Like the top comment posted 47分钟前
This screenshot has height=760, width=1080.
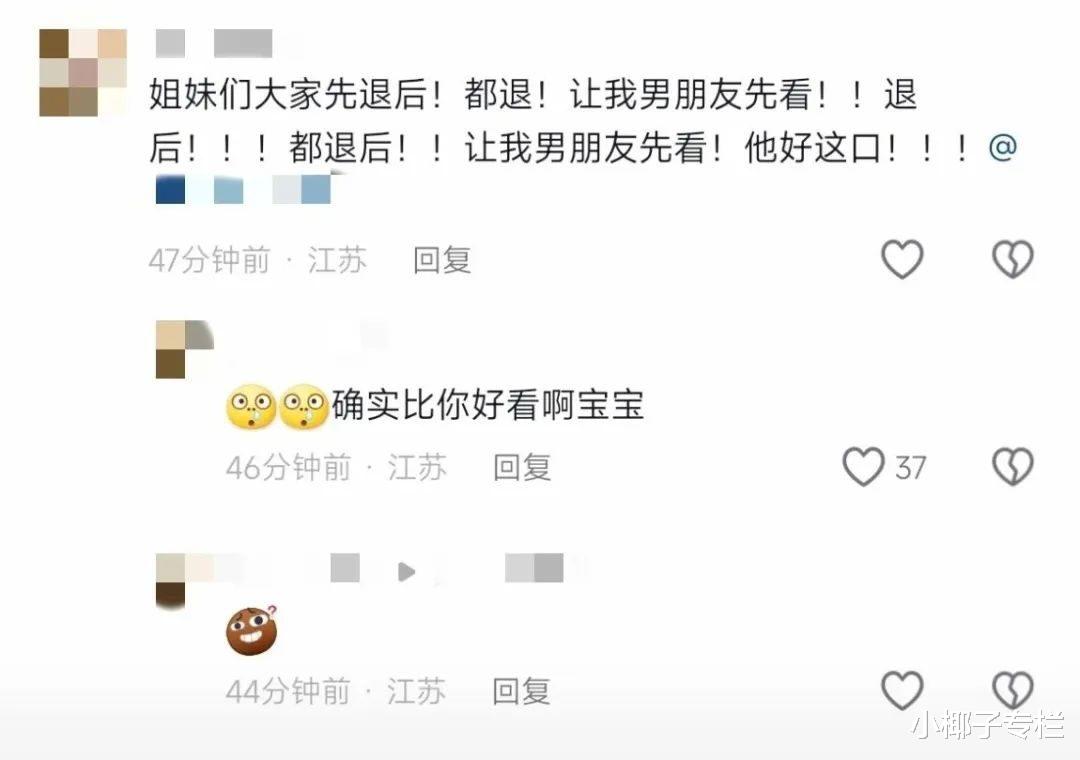pyautogui.click(x=902, y=259)
